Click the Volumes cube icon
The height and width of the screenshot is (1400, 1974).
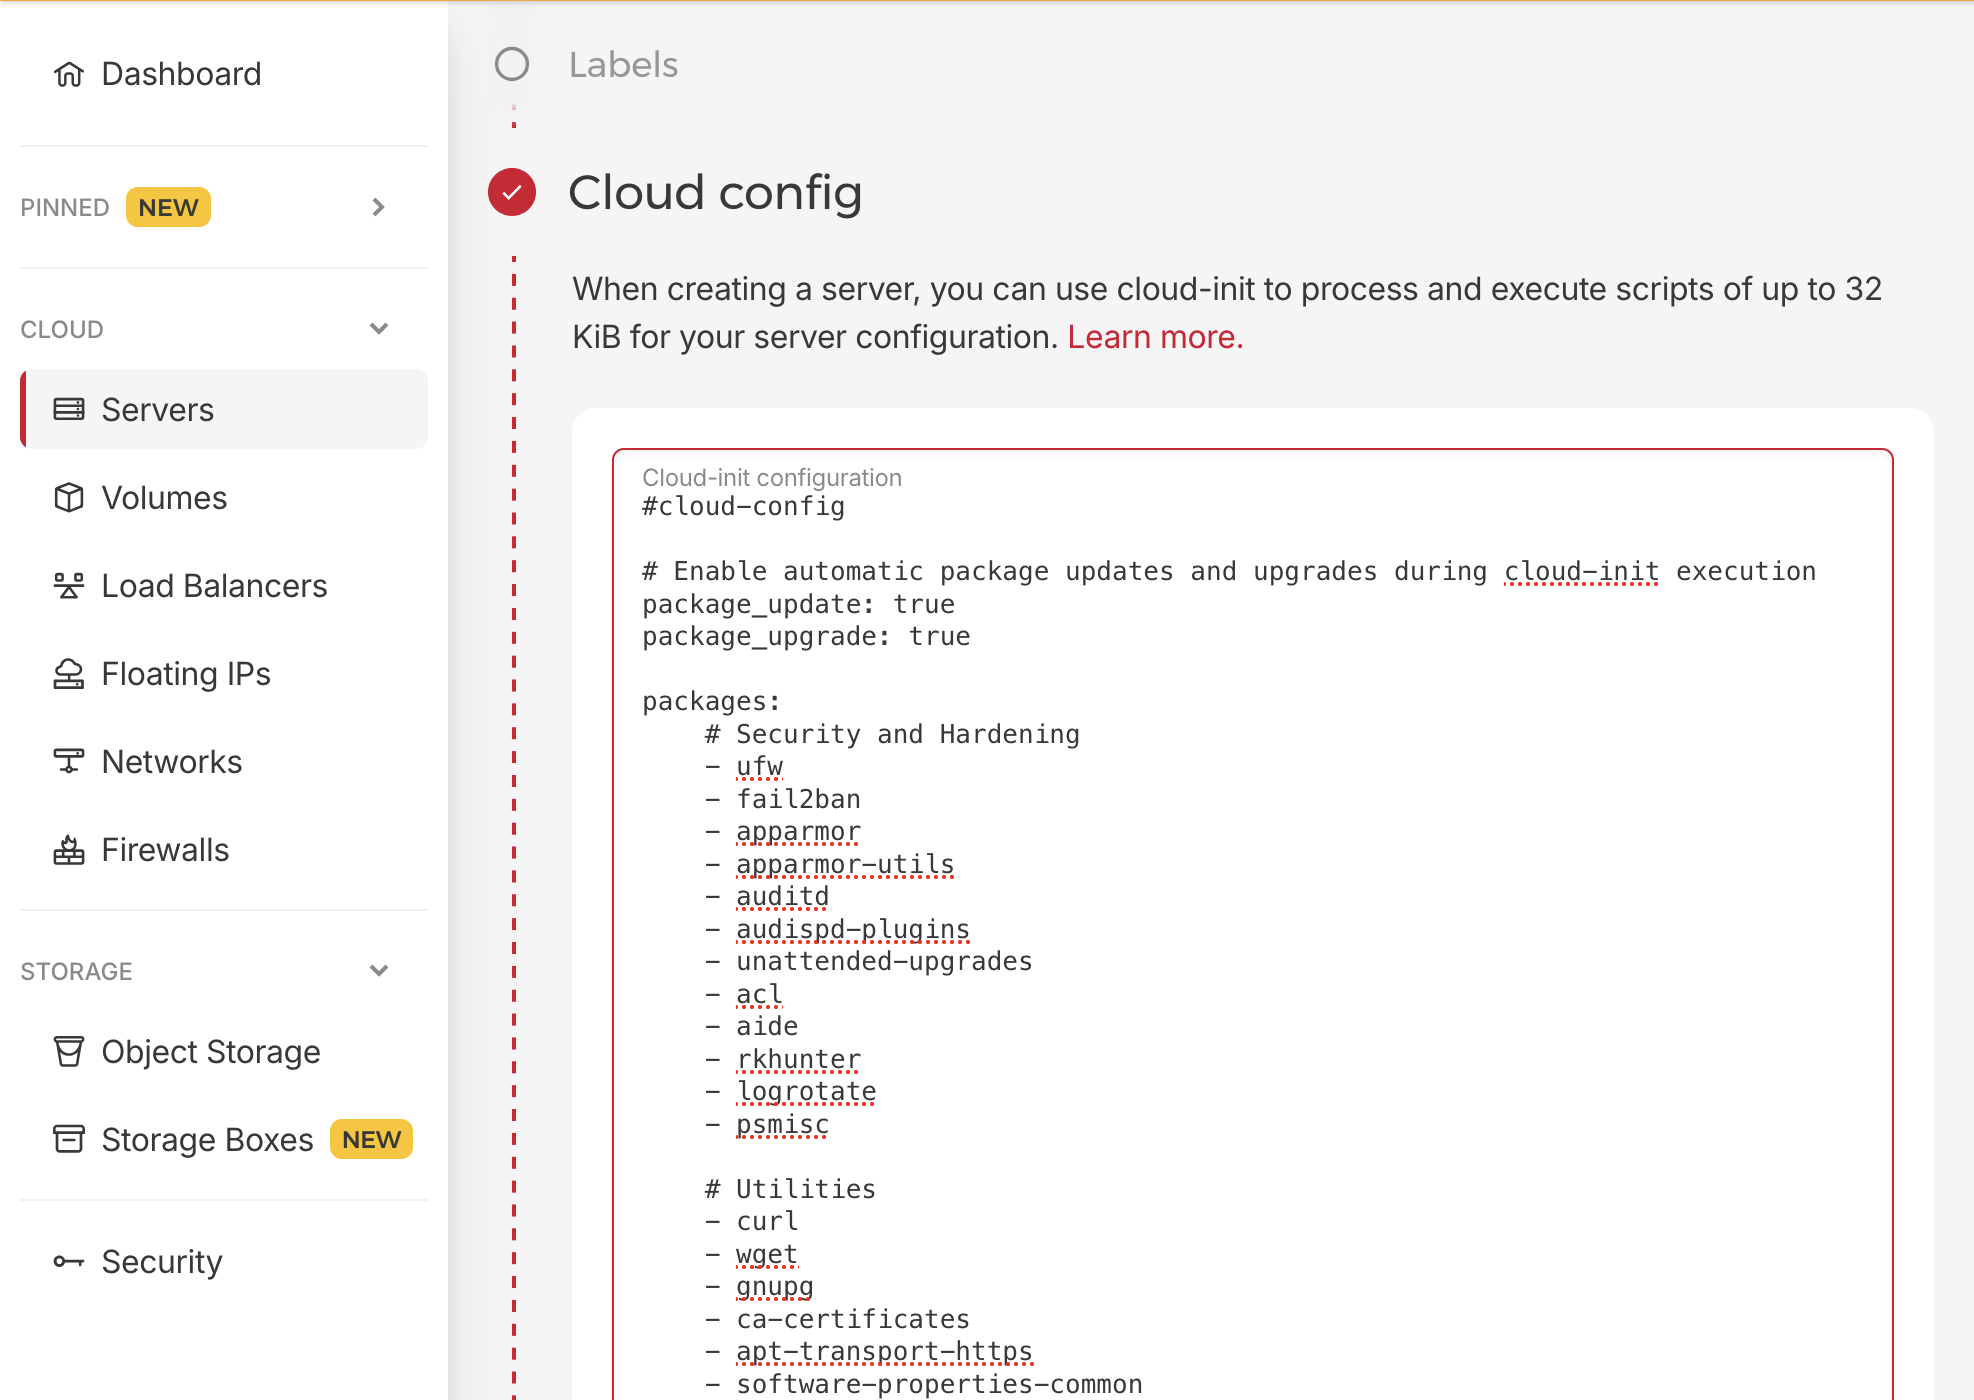[69, 497]
